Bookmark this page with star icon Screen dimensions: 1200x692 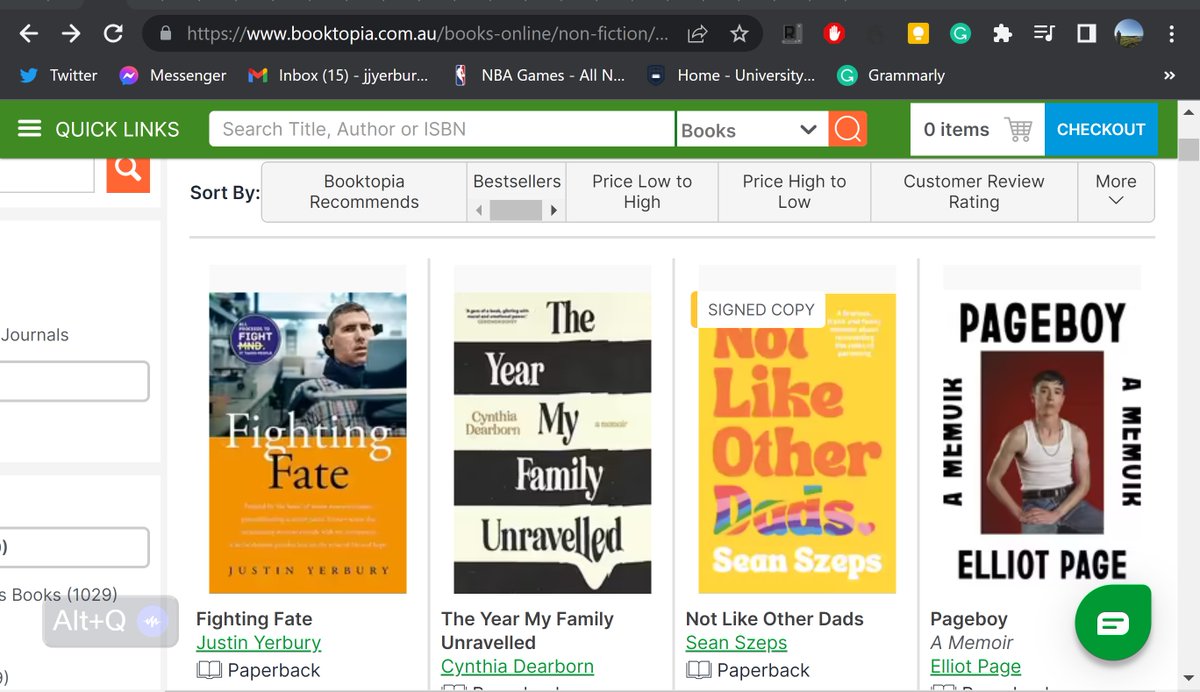pos(739,34)
